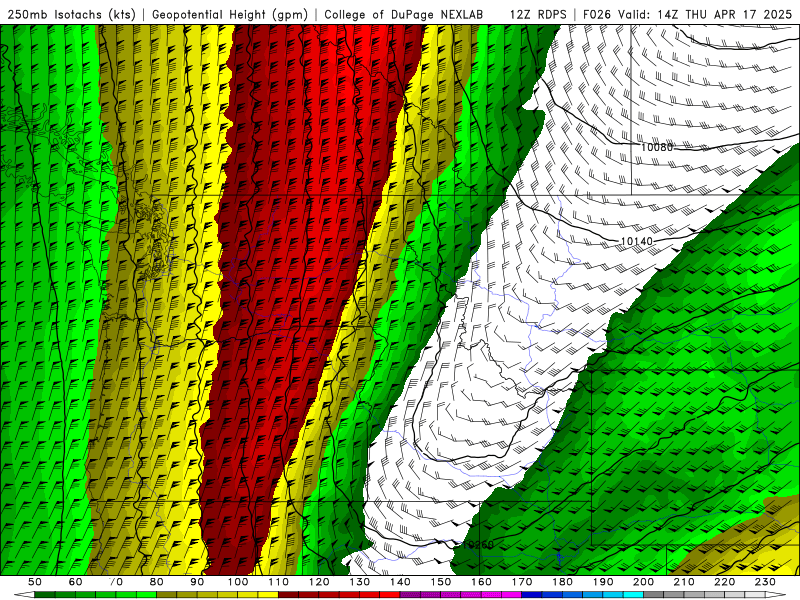Viewport: 800px width, 600px height.
Task: Click the 170 value on the color scale
Action: pyautogui.click(x=522, y=582)
